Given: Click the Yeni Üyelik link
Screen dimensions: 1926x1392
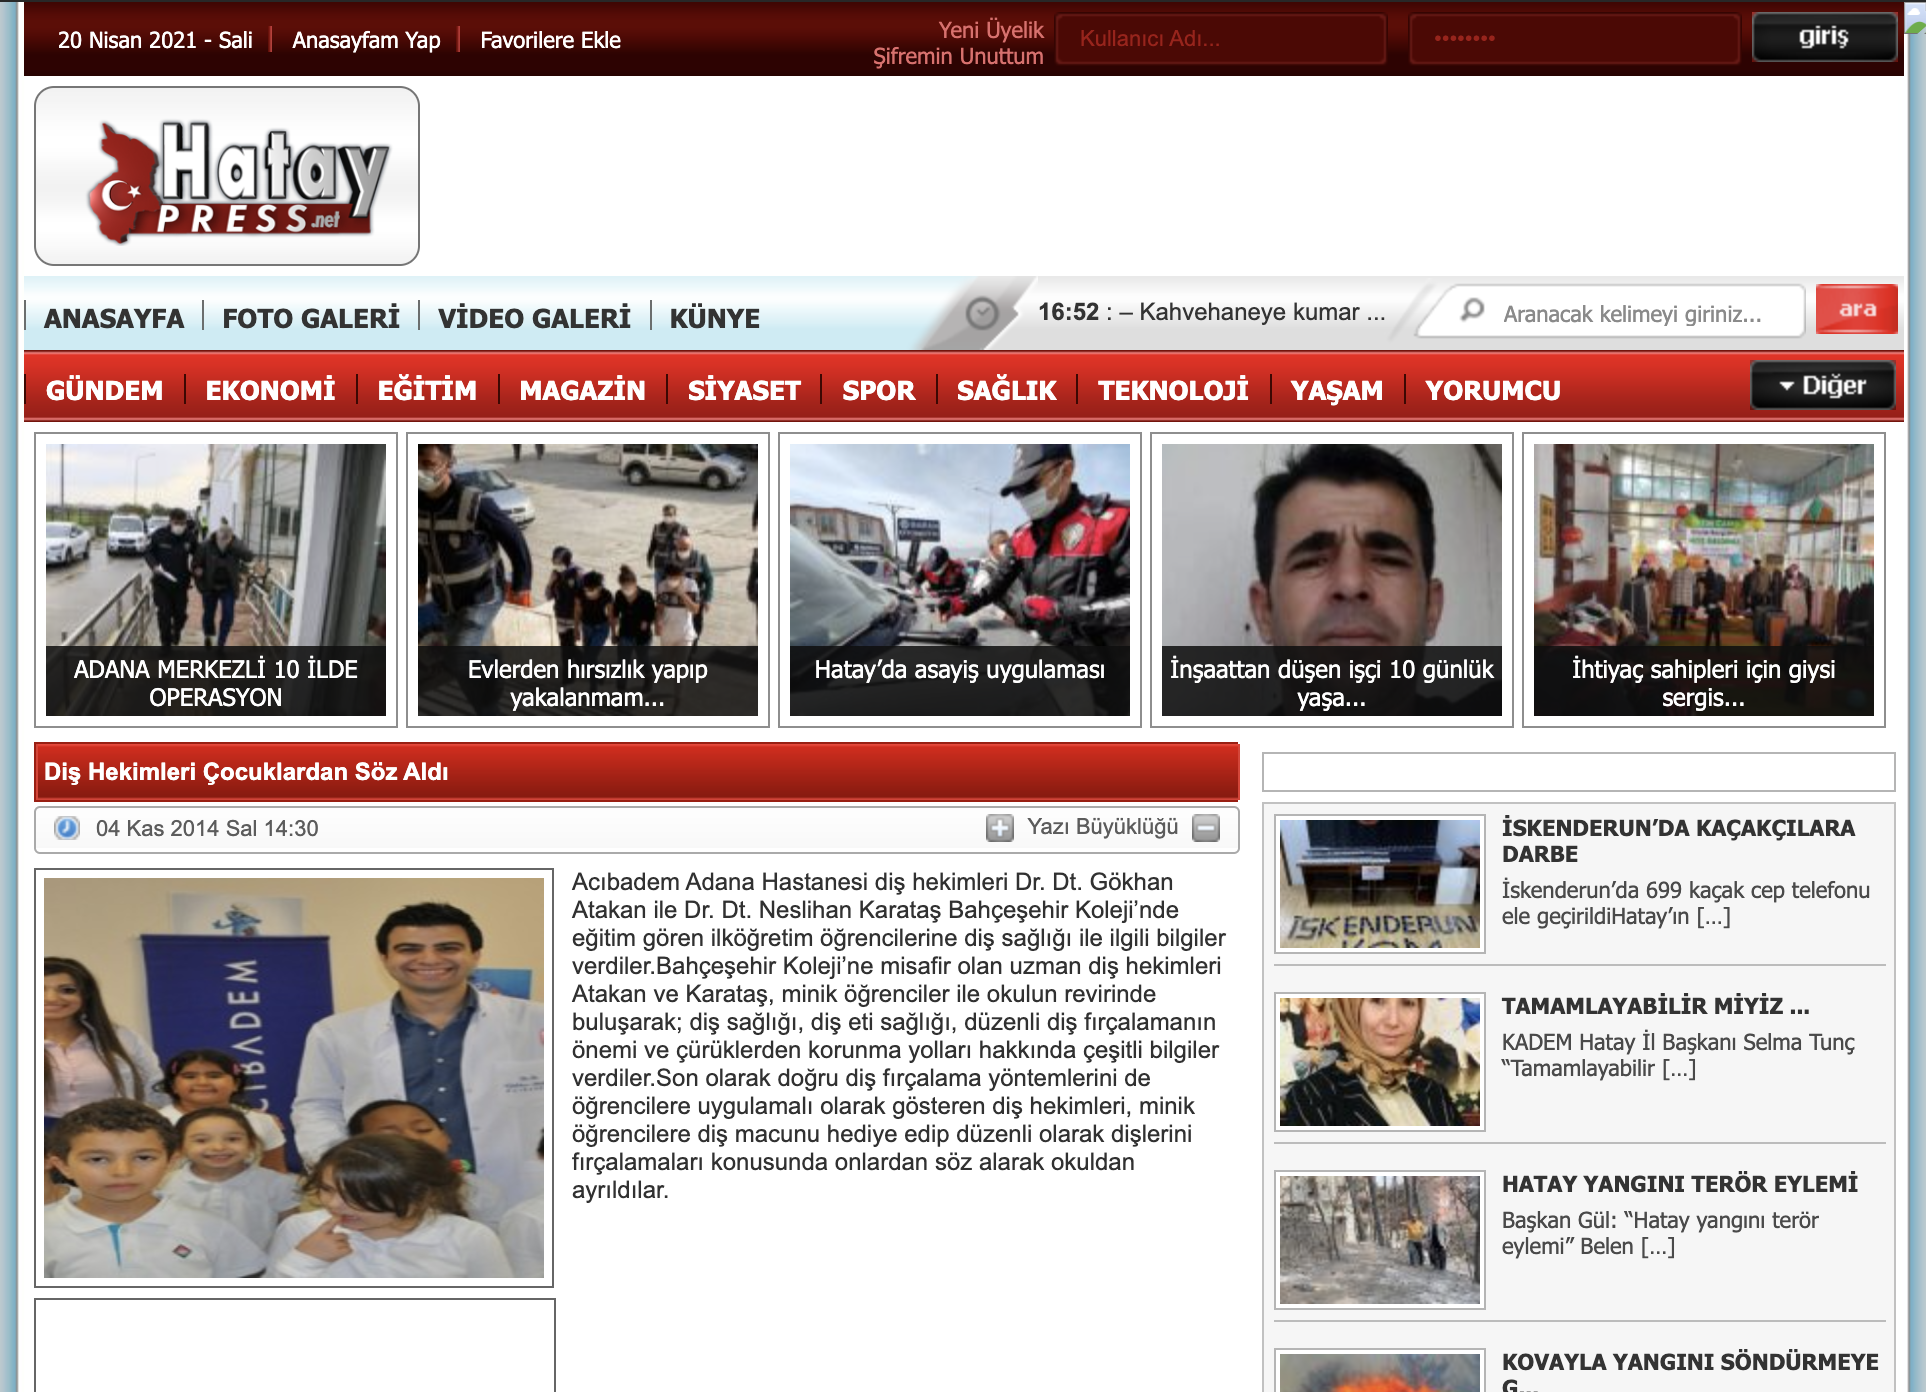Looking at the screenshot, I should coord(990,30).
